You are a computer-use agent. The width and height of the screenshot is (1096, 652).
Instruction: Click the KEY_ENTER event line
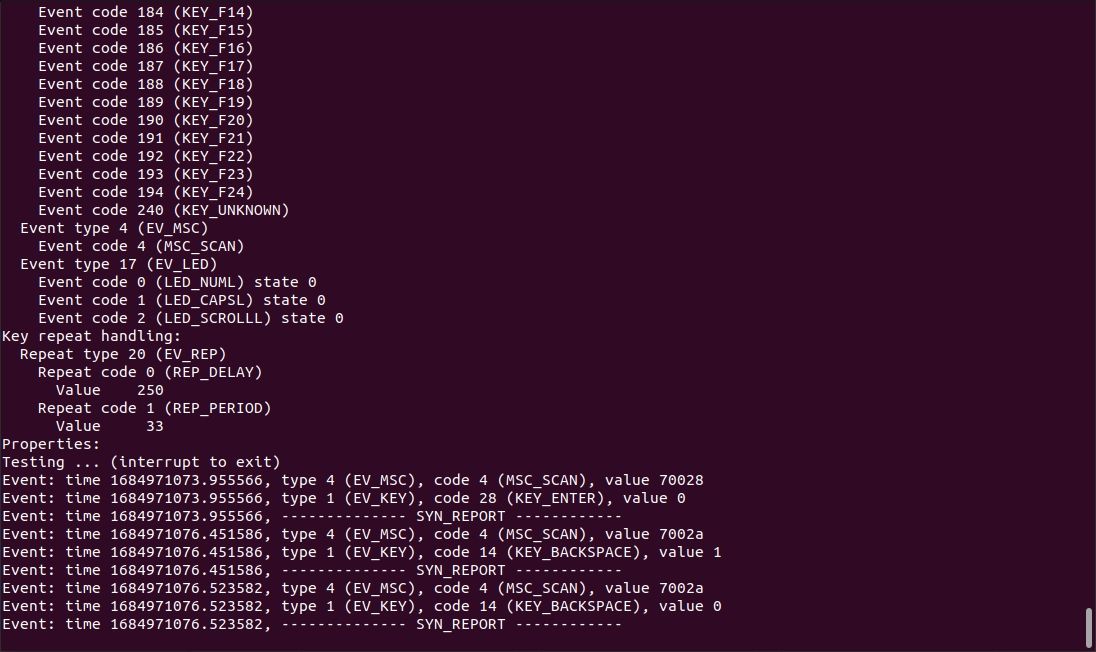343,498
